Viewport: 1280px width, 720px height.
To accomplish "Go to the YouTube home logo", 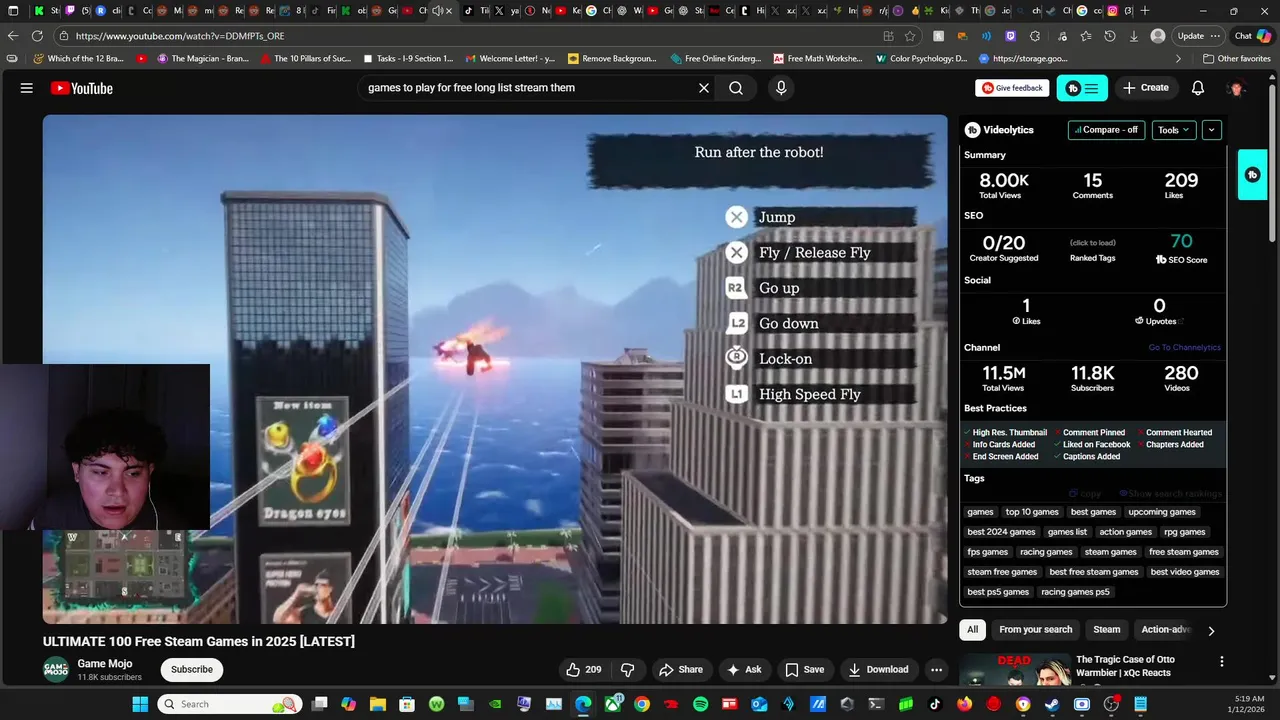I will (82, 88).
